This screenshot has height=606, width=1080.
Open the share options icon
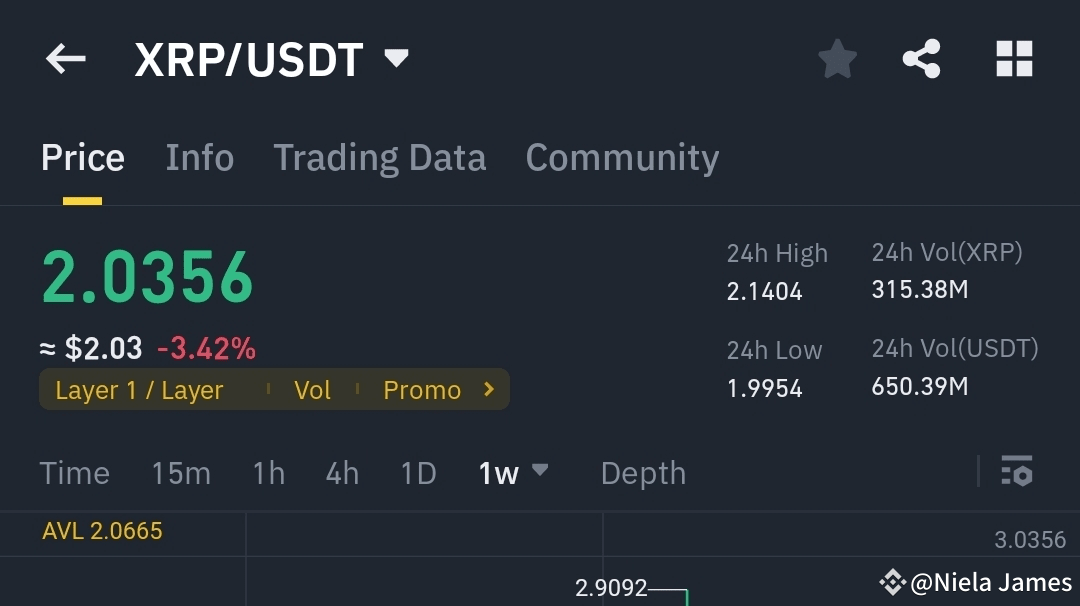(920, 58)
